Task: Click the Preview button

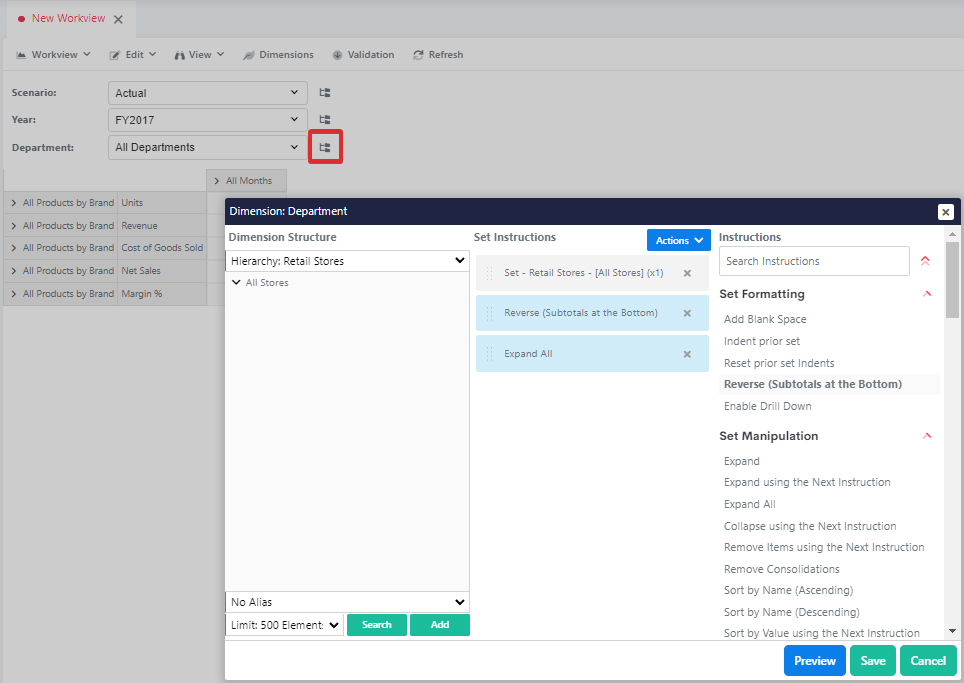Action: 814,660
